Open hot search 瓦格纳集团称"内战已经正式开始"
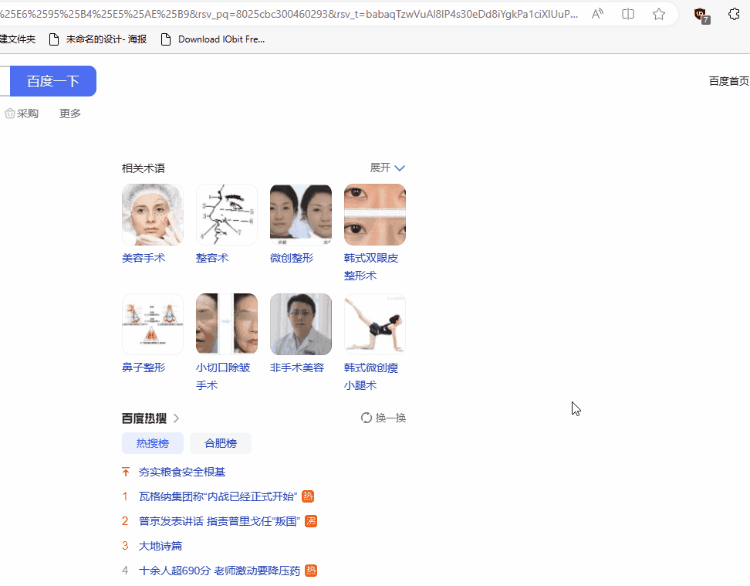 click(218, 497)
